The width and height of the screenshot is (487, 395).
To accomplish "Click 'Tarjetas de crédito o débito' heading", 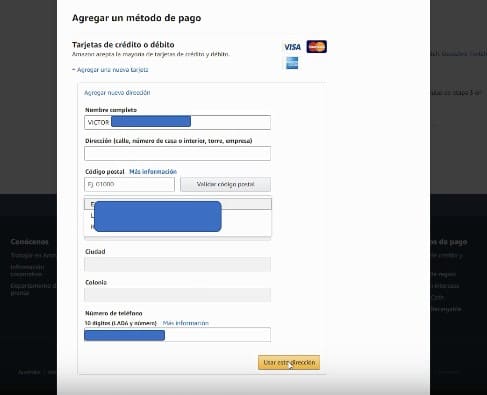I will pyautogui.click(x=123, y=45).
